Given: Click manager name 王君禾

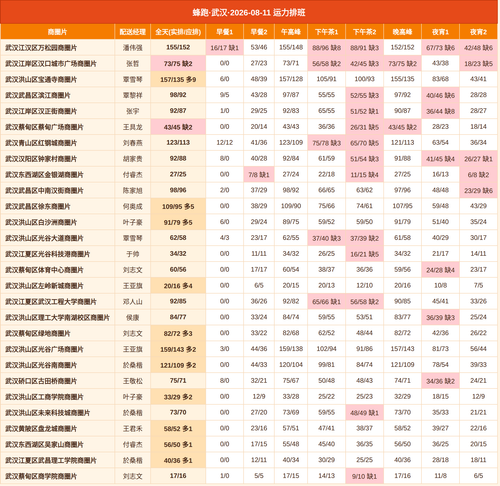Looking at the screenshot, I should (133, 429).
